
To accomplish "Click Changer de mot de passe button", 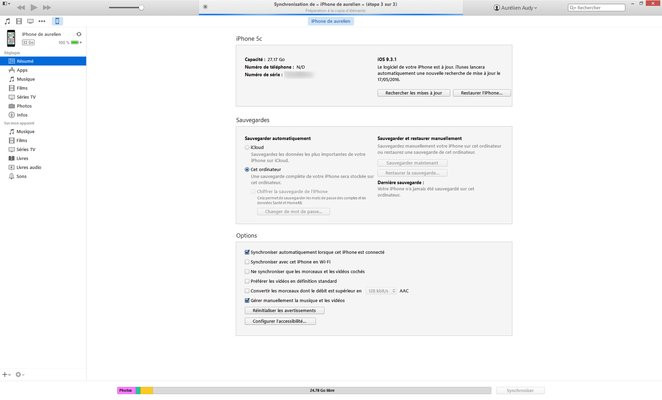I will click(293, 212).
